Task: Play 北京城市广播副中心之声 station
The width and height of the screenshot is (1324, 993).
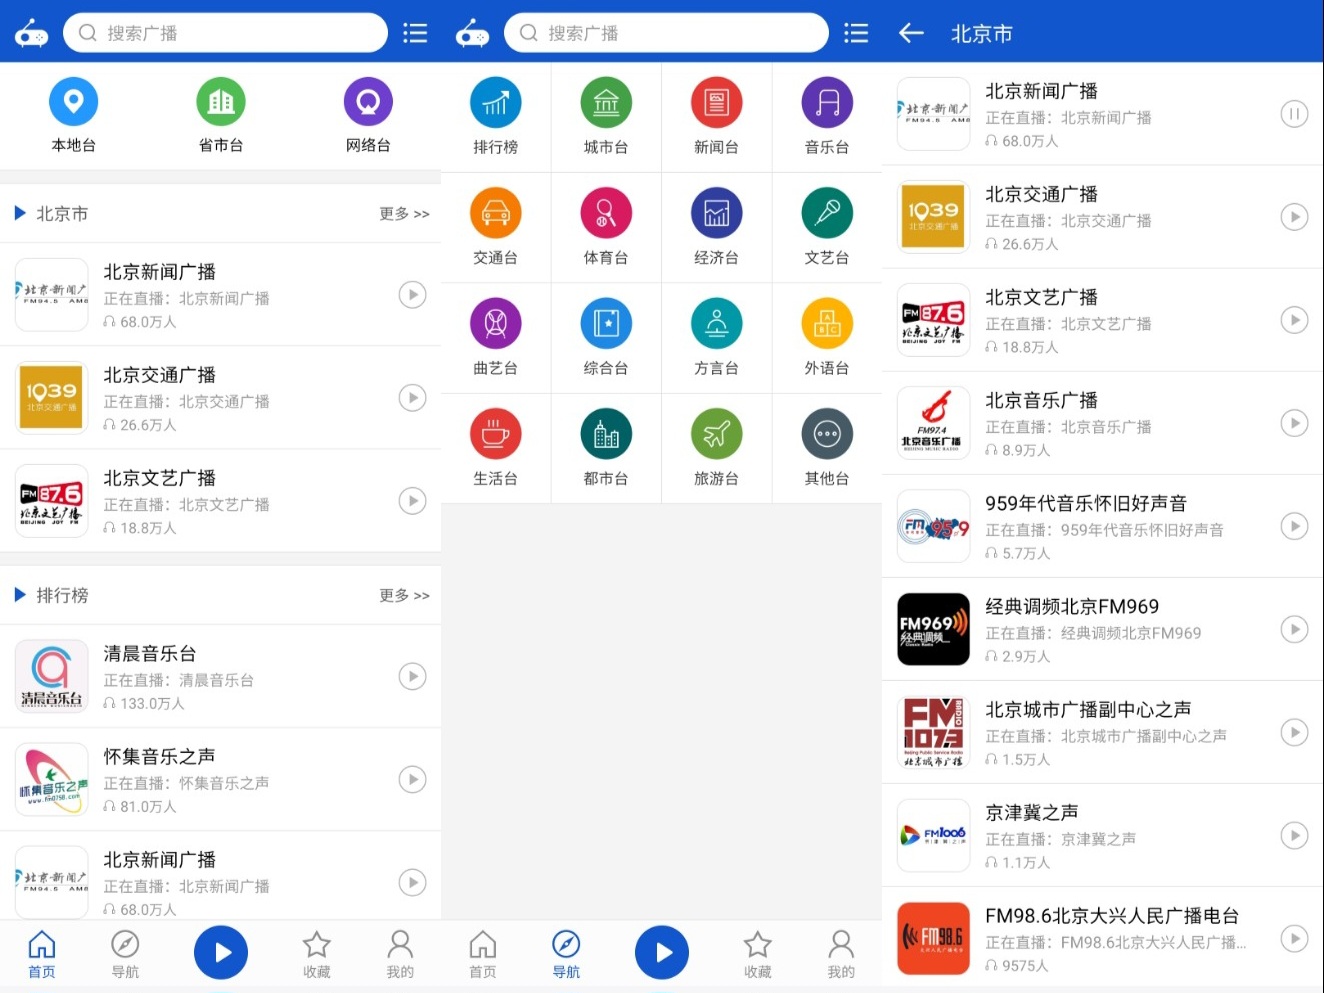Action: point(1294,732)
